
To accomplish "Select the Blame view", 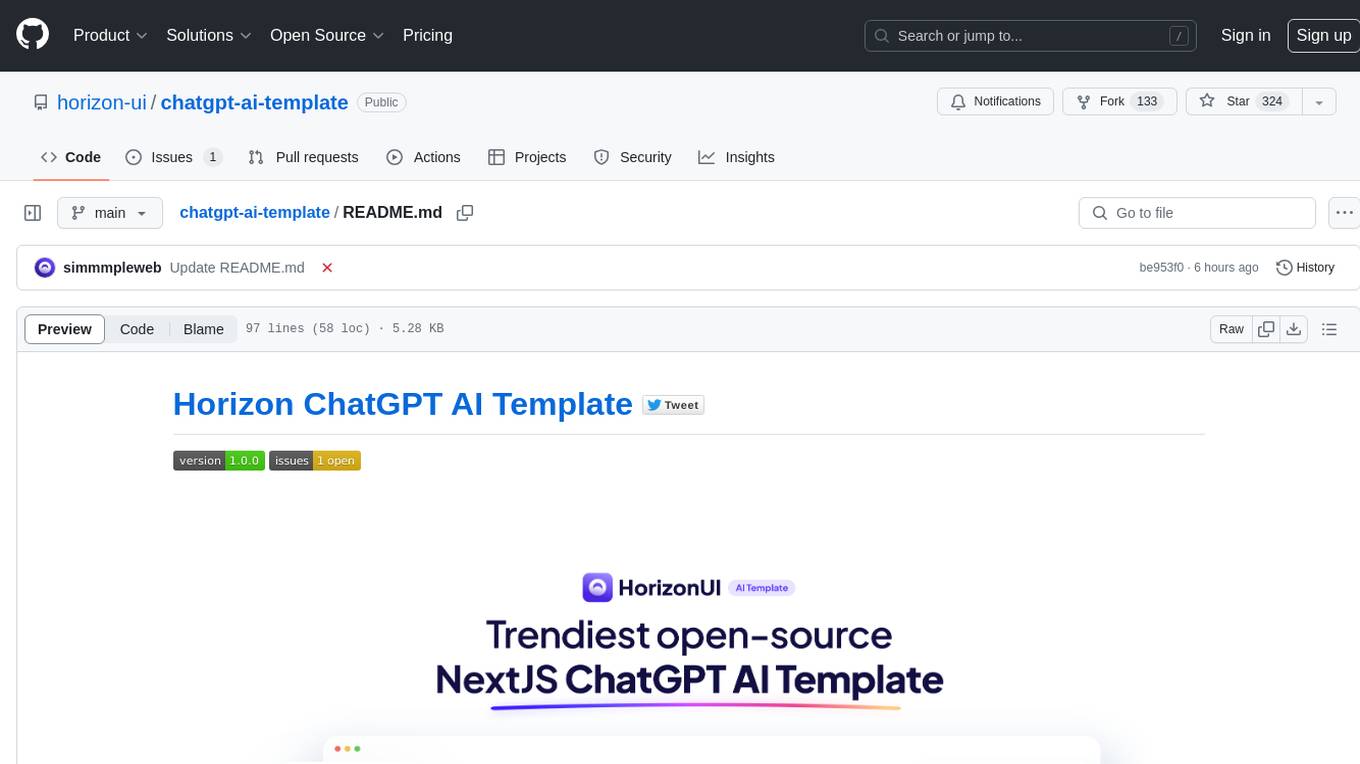I will [204, 329].
